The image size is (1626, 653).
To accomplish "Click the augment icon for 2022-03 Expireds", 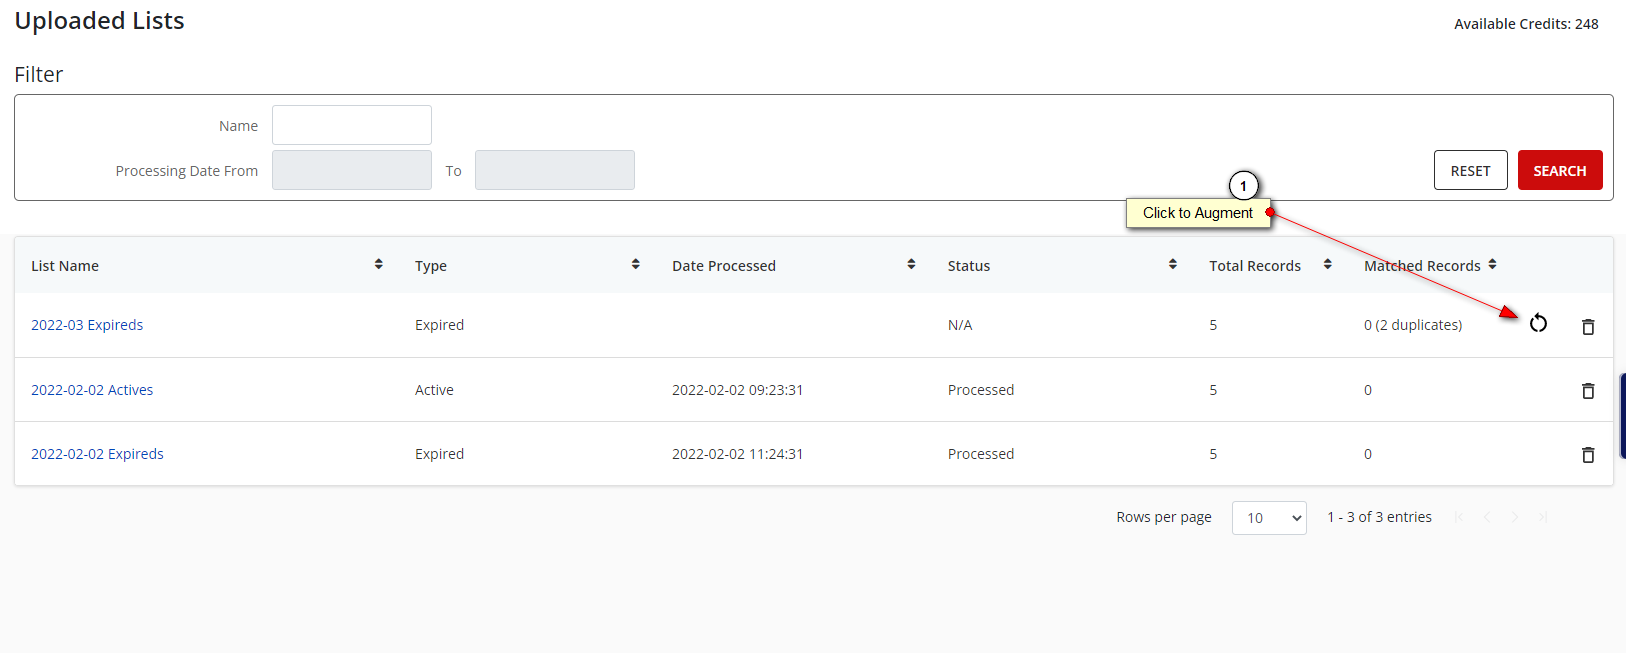I will [x=1538, y=323].
